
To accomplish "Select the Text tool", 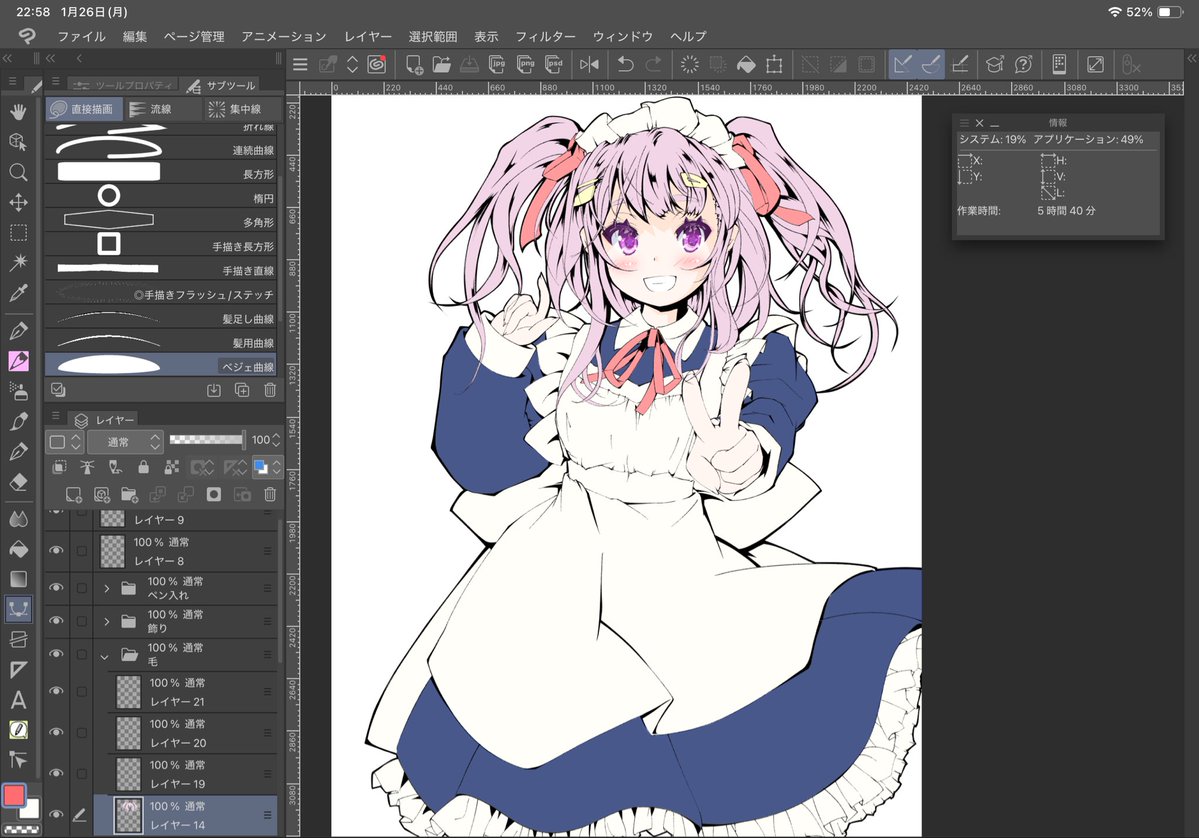I will pos(18,700).
